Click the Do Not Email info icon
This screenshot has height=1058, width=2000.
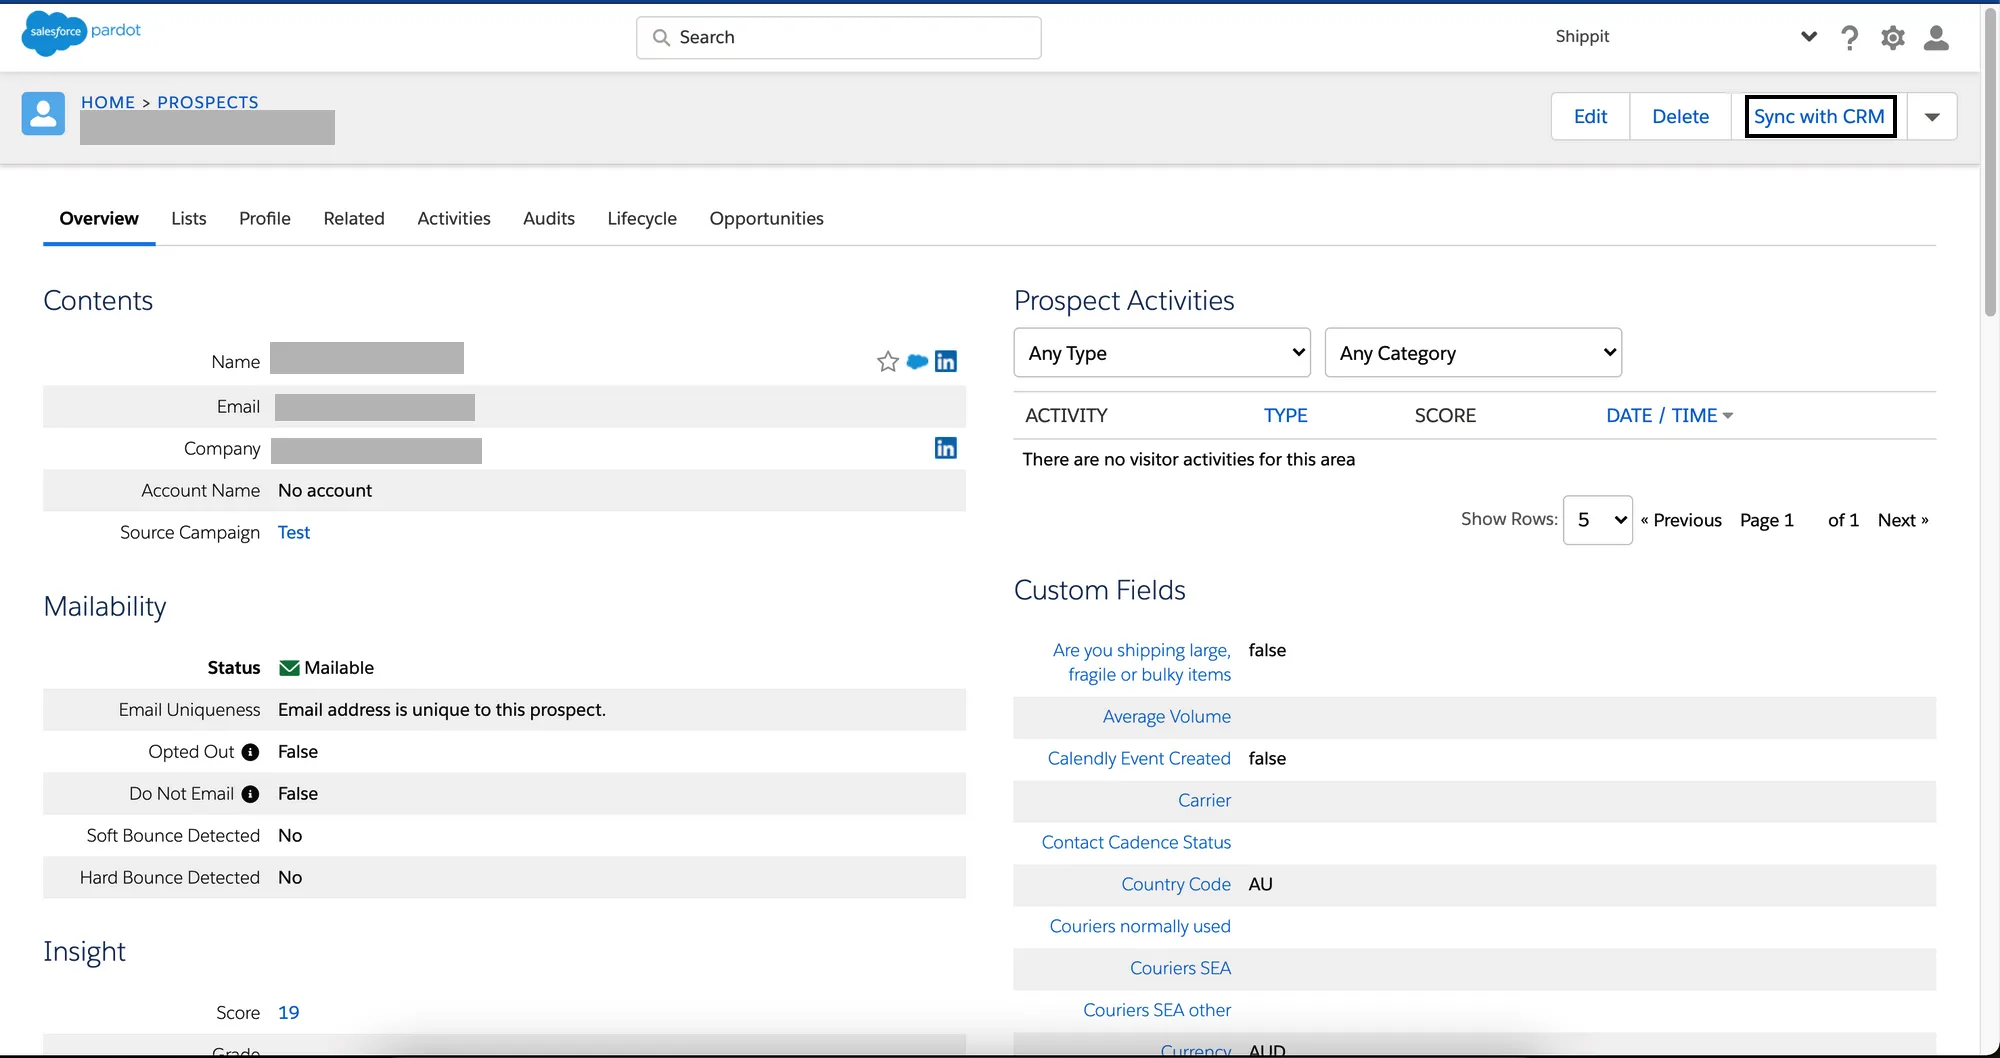coord(250,794)
